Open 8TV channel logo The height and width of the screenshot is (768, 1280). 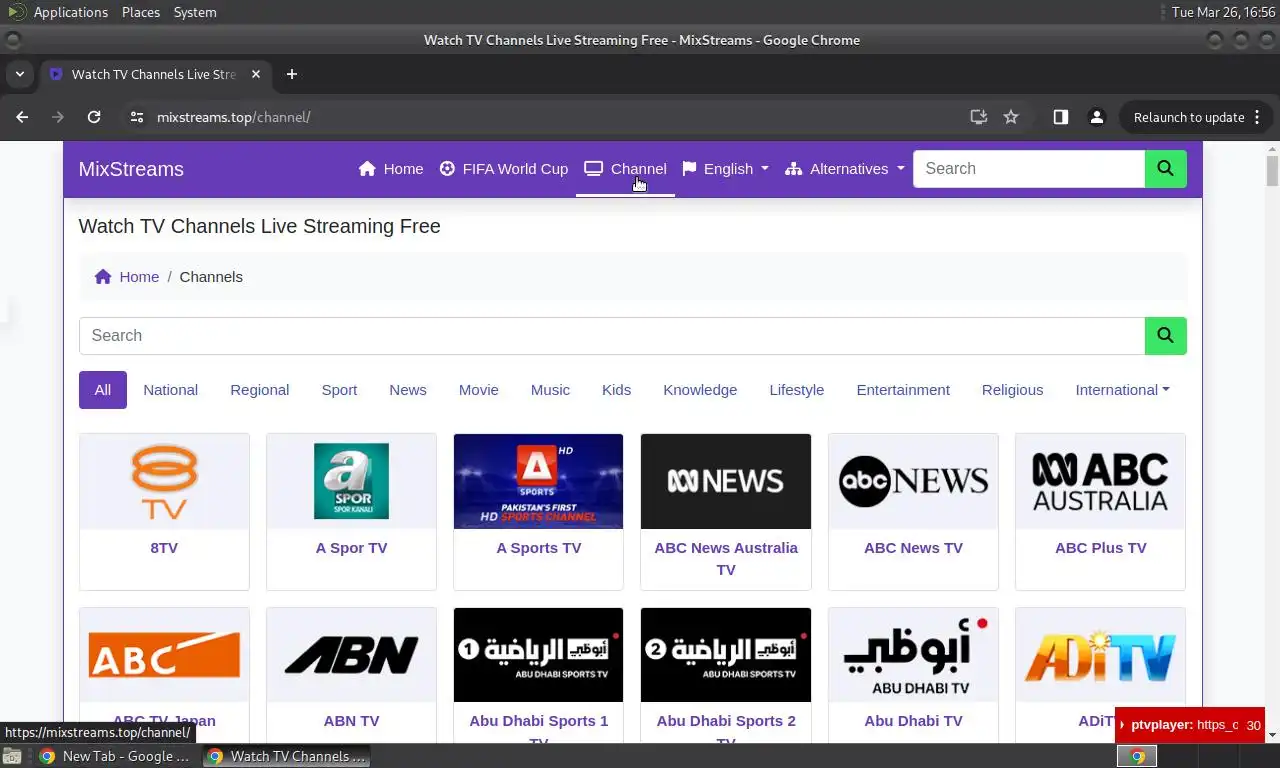pos(164,481)
